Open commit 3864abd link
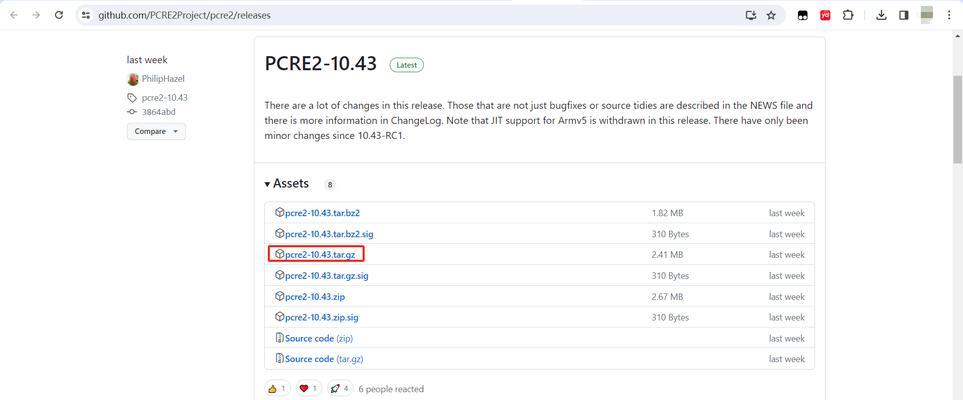This screenshot has height=400, width=963. [x=158, y=112]
